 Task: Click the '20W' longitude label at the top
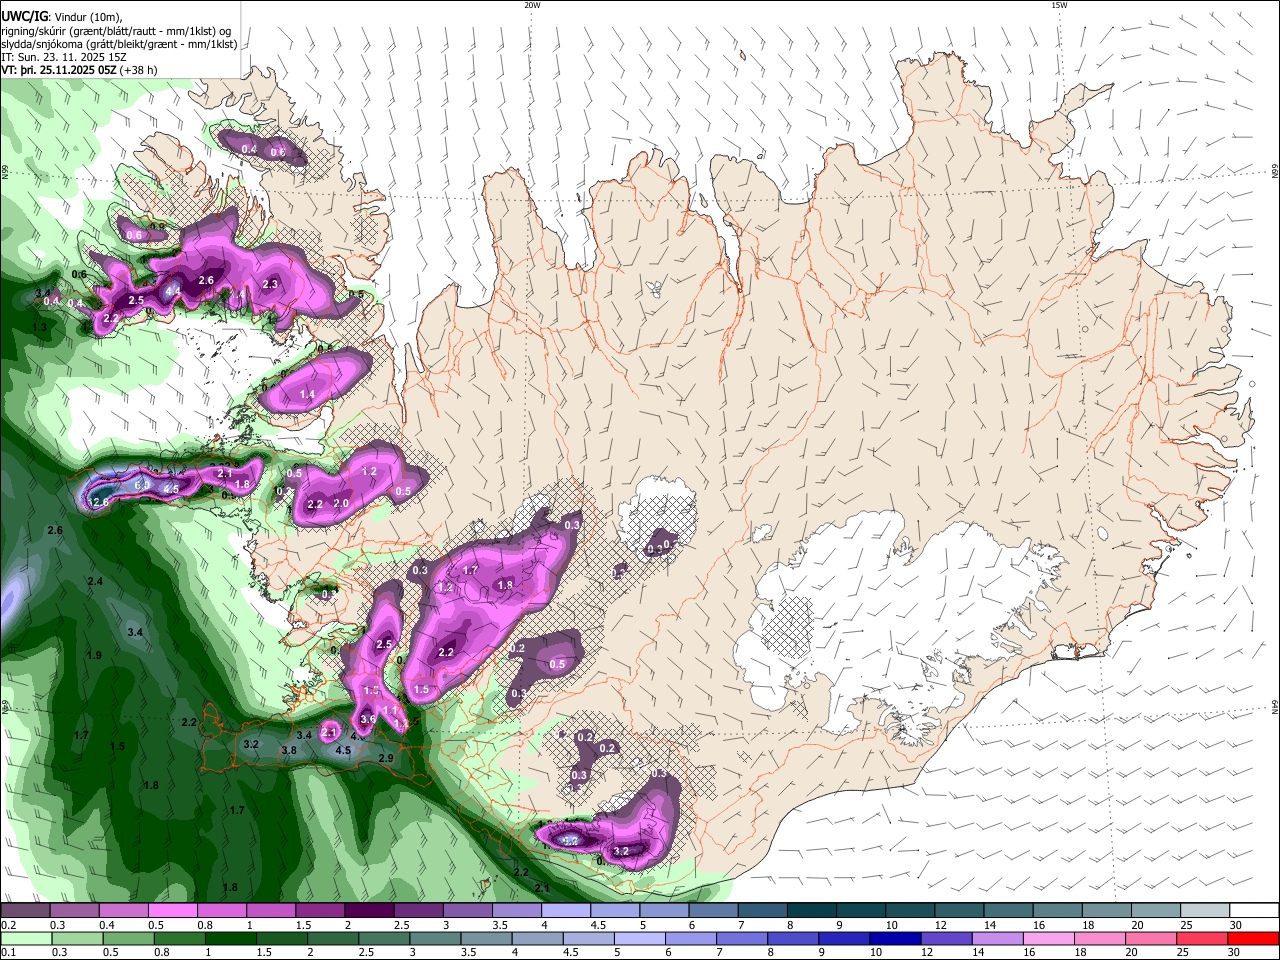(x=532, y=5)
